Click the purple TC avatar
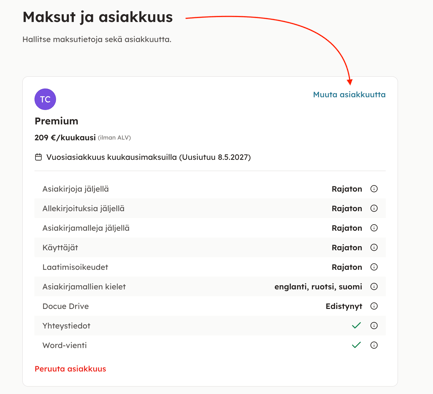Viewport: 433px width, 394px height. [x=45, y=99]
